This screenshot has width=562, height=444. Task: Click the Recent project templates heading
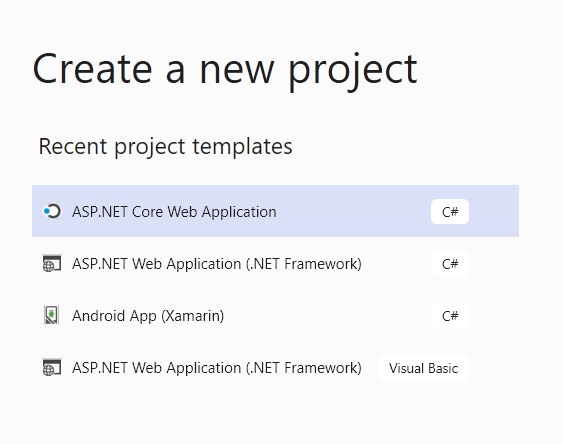(166, 147)
